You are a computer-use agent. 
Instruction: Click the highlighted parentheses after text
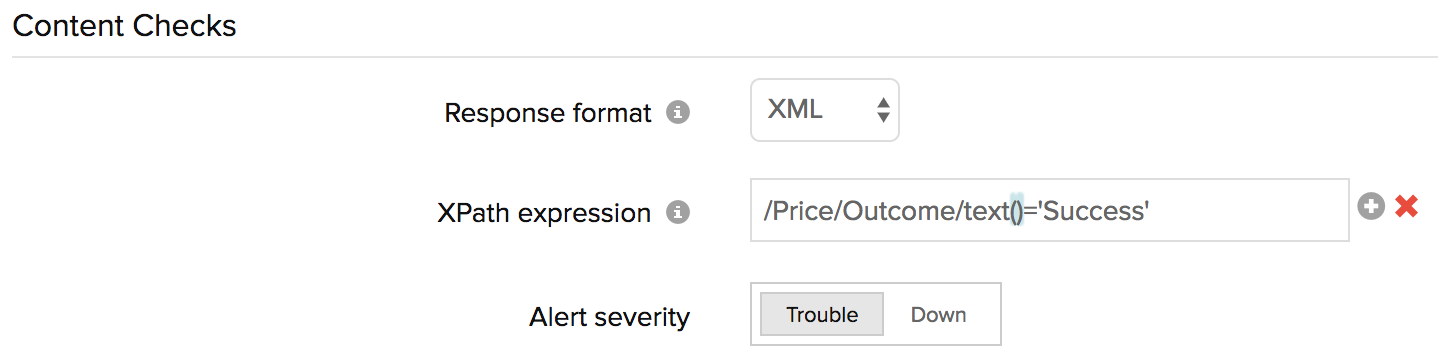(x=1016, y=210)
